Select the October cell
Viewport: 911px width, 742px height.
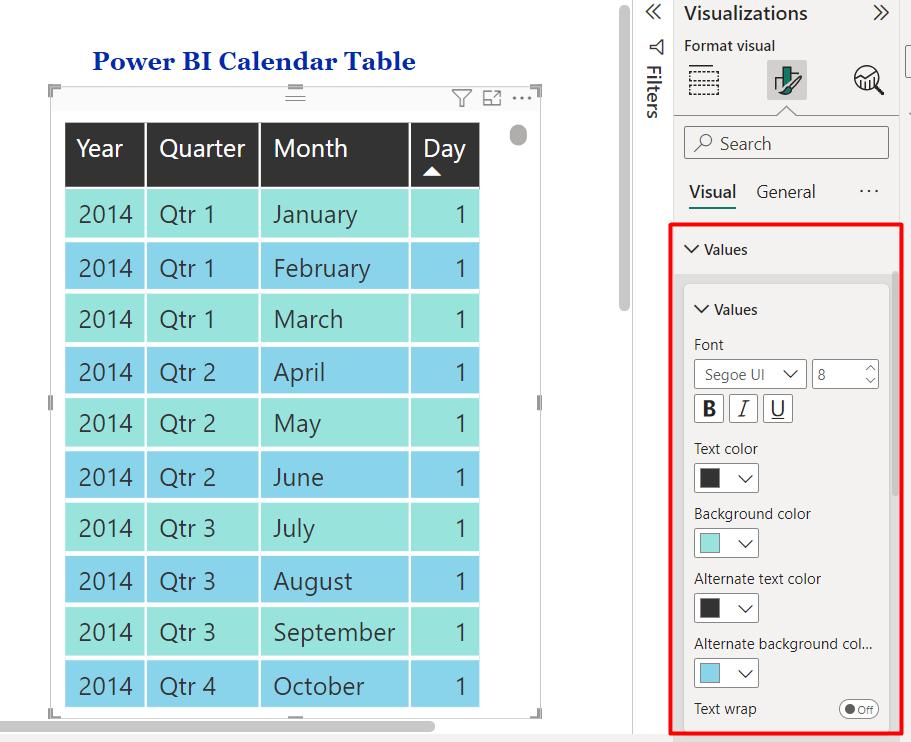point(335,686)
